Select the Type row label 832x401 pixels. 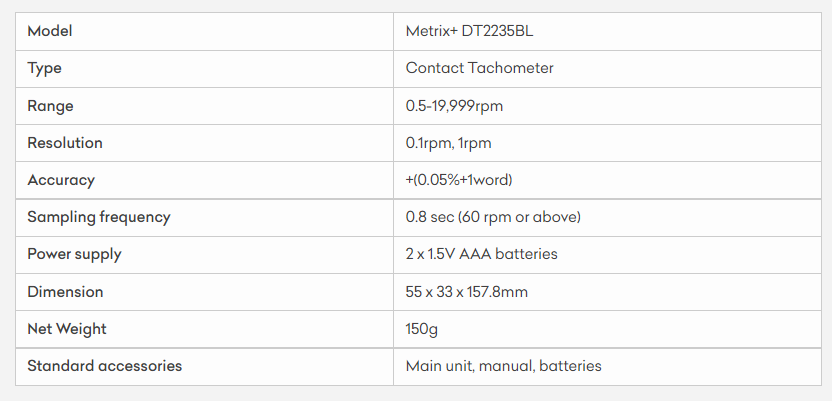tap(45, 68)
